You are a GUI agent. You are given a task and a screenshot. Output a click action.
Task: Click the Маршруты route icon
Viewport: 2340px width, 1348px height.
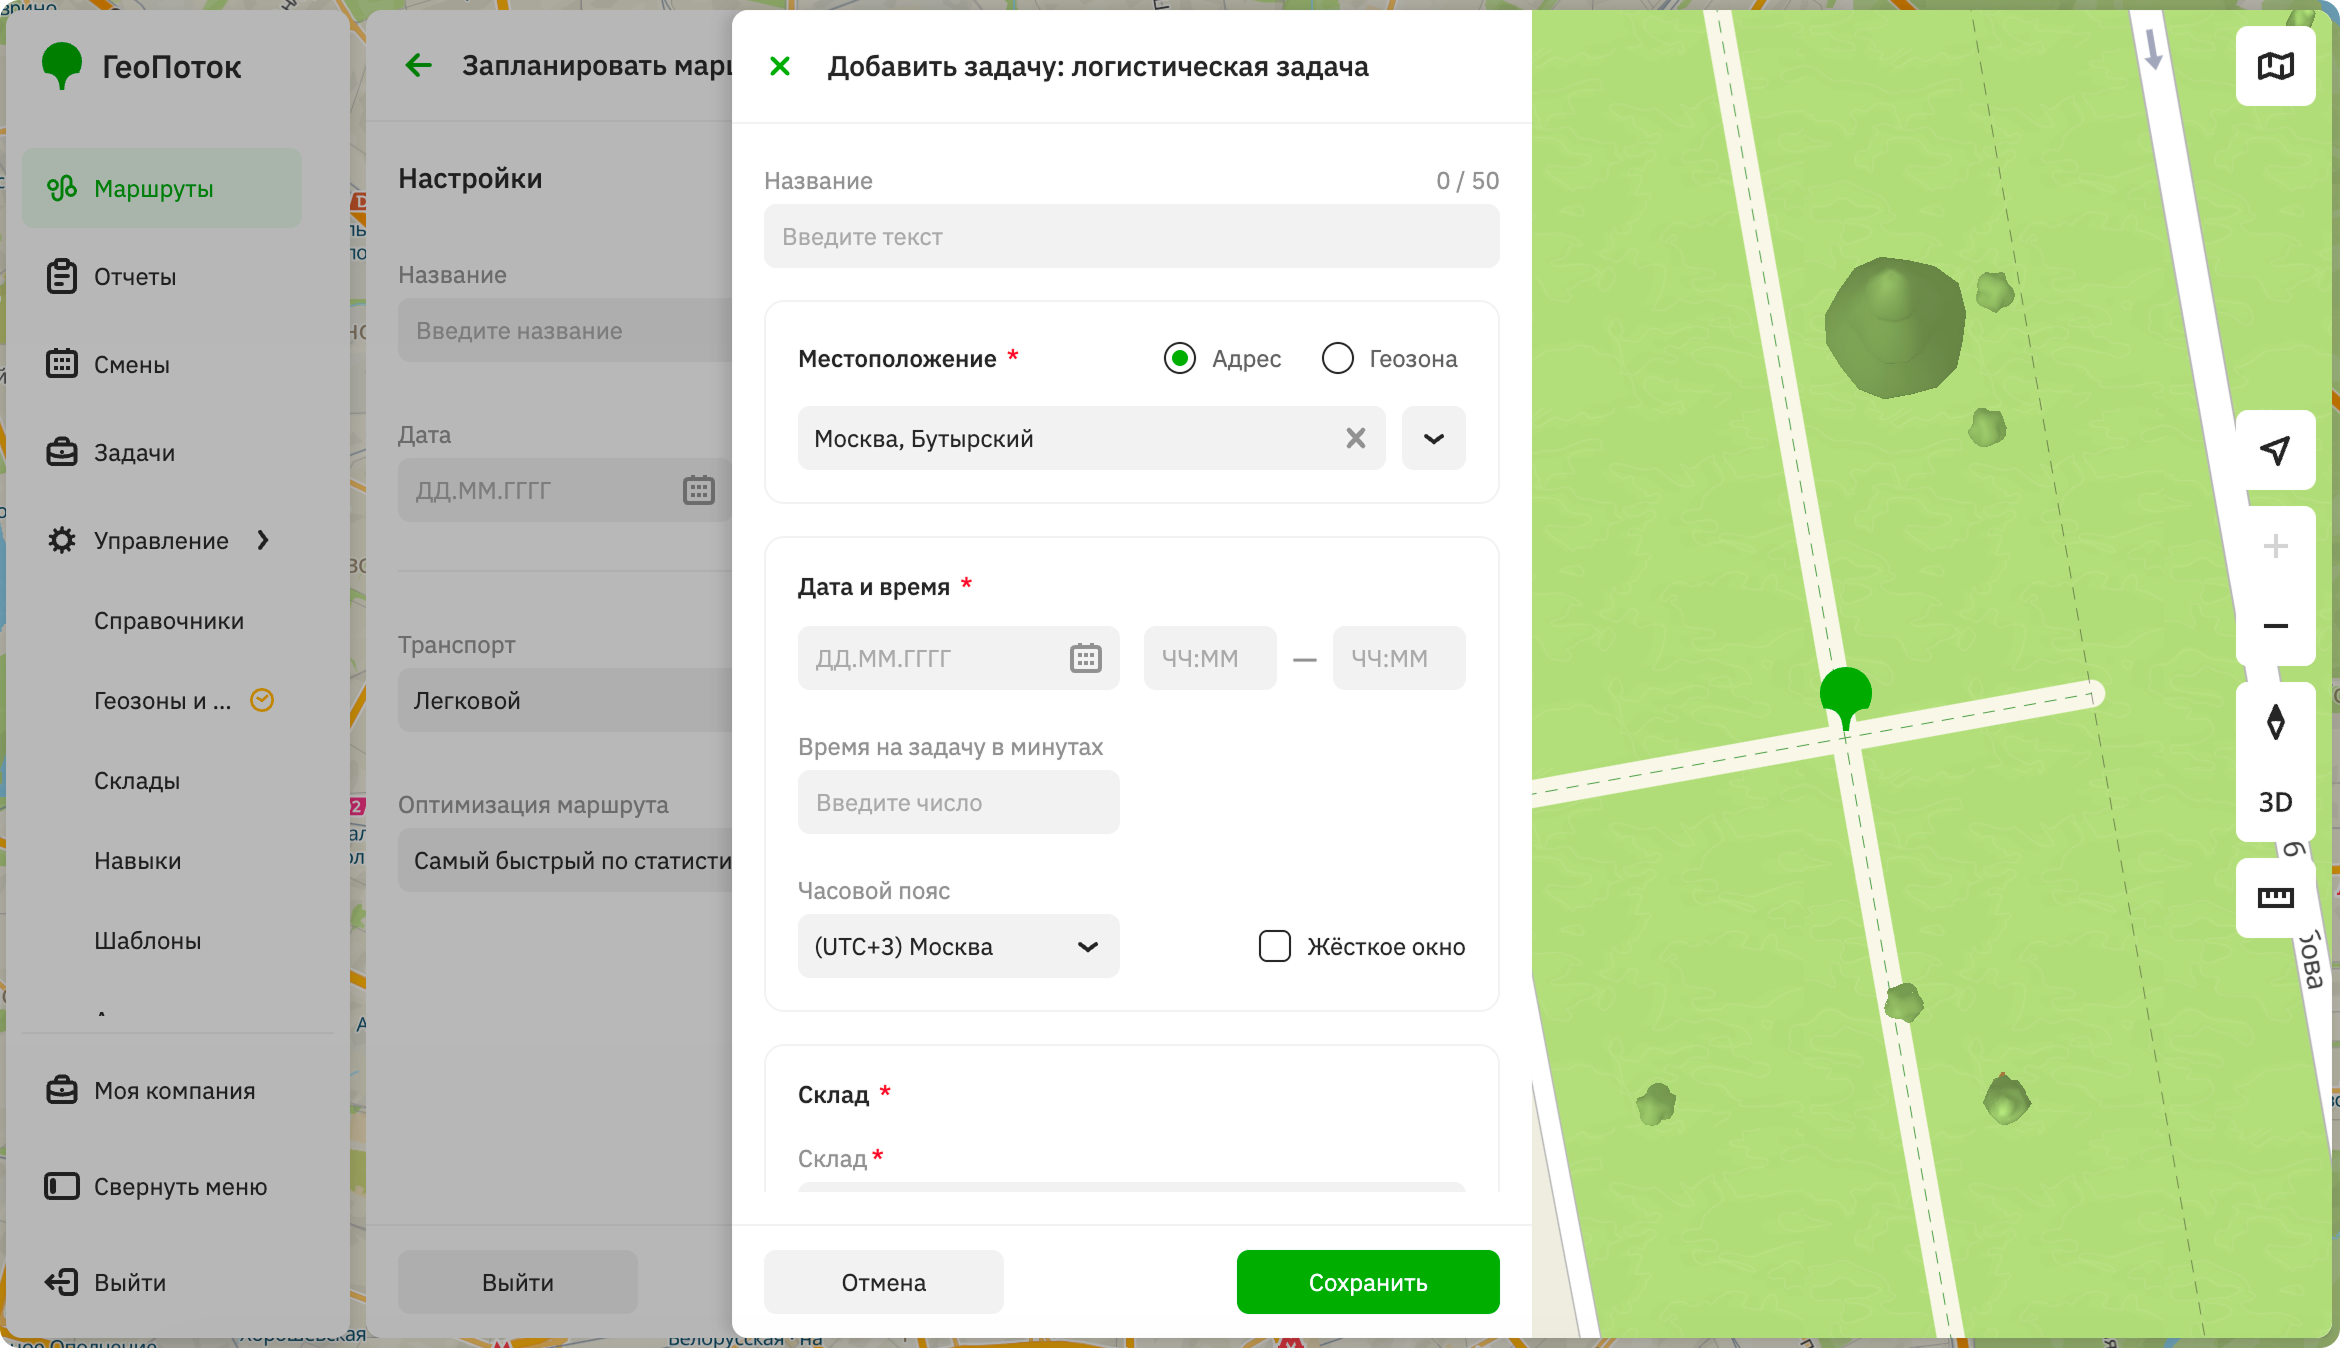pos(62,188)
